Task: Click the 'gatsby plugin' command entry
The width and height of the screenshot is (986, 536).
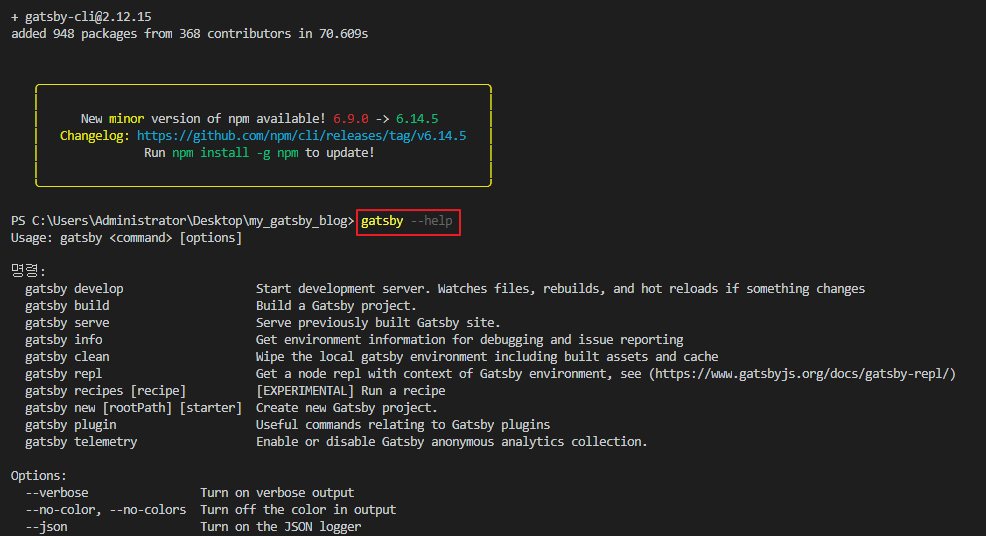Action: pyautogui.click(x=70, y=425)
